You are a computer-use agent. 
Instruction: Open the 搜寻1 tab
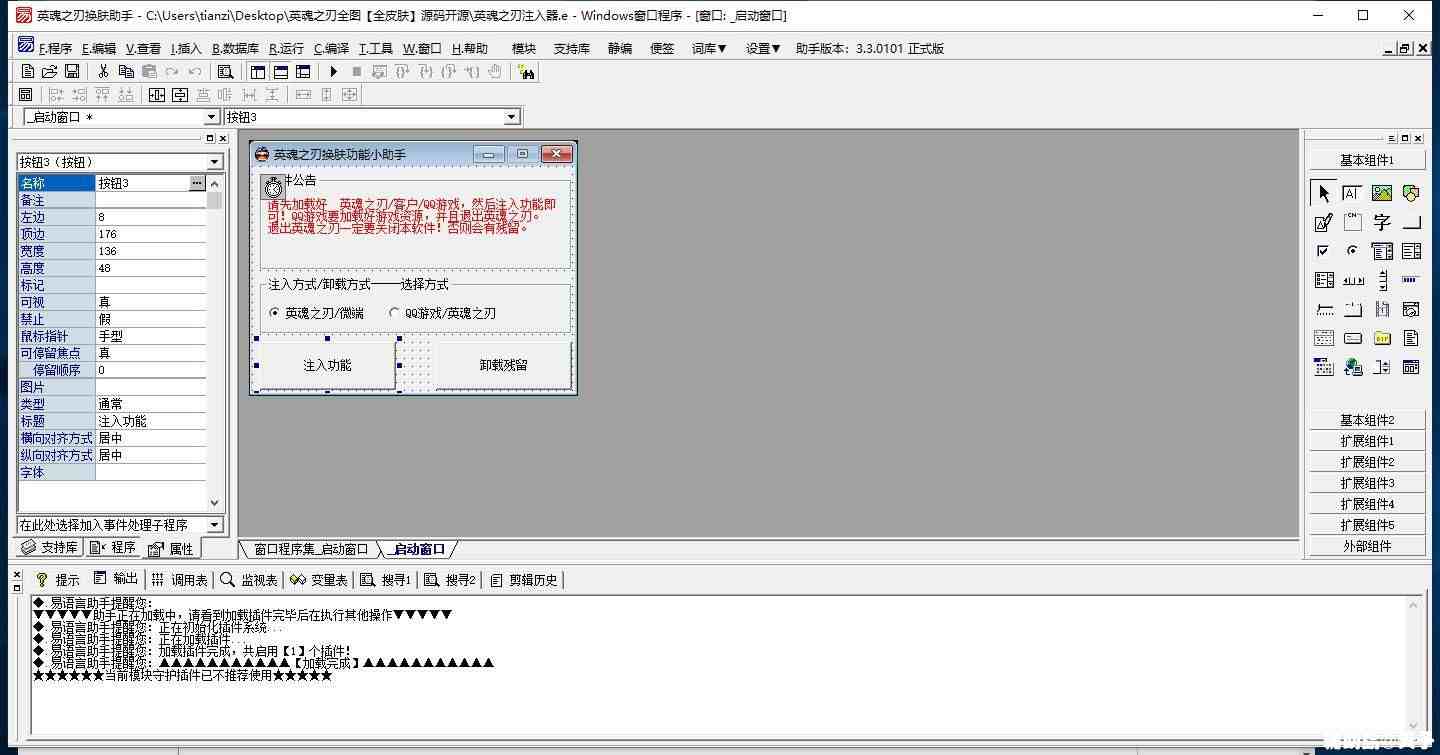[x=386, y=579]
